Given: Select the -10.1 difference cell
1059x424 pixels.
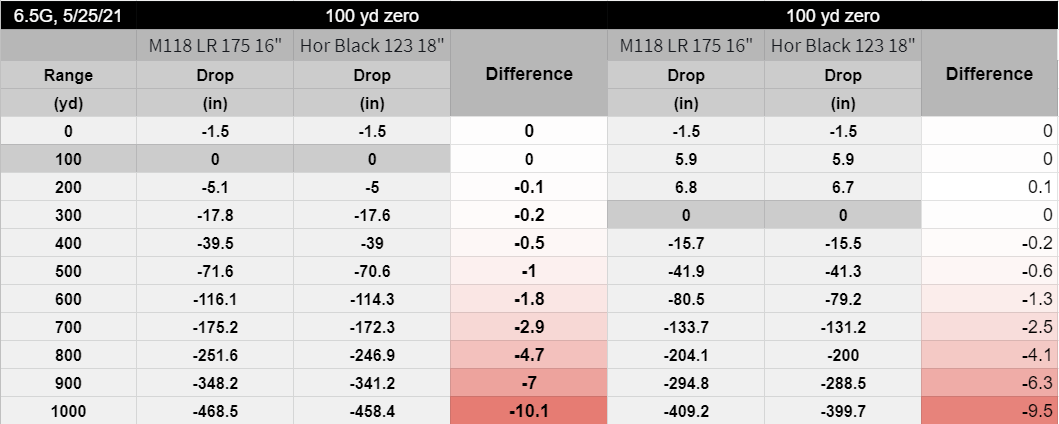Looking at the screenshot, I should point(529,410).
